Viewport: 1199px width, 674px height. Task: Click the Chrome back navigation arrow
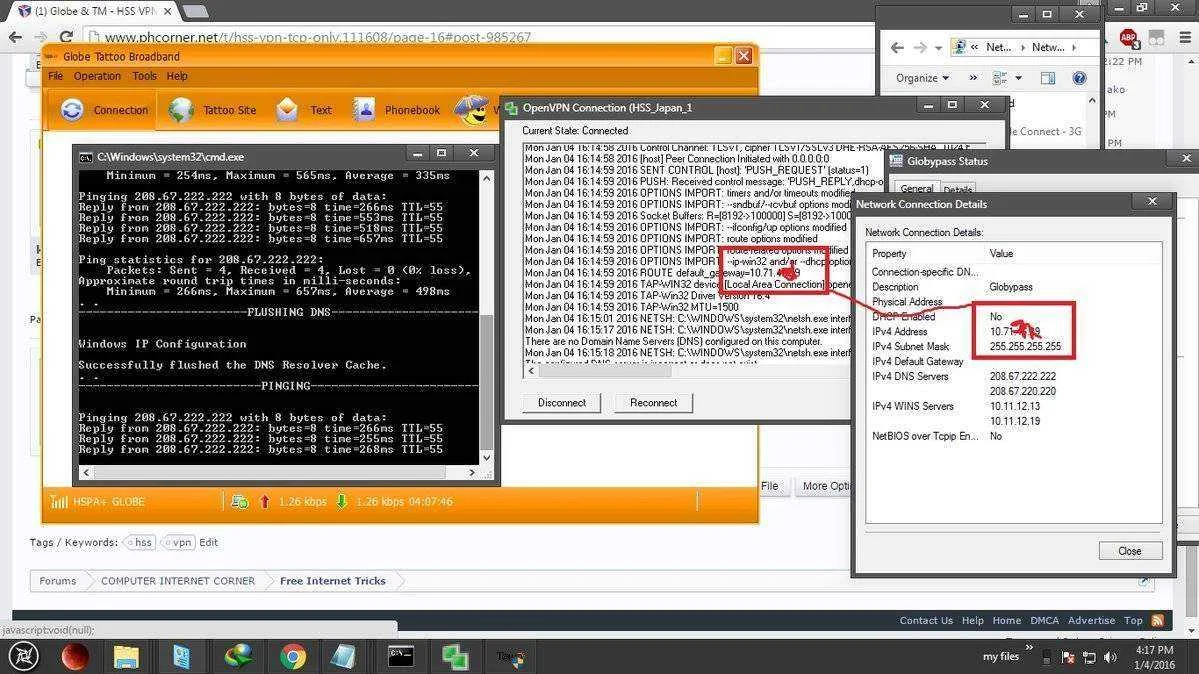15,37
